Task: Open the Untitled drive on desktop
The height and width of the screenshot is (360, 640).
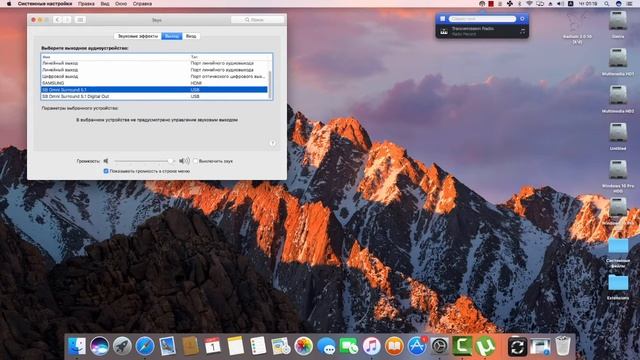Action: [x=618, y=134]
